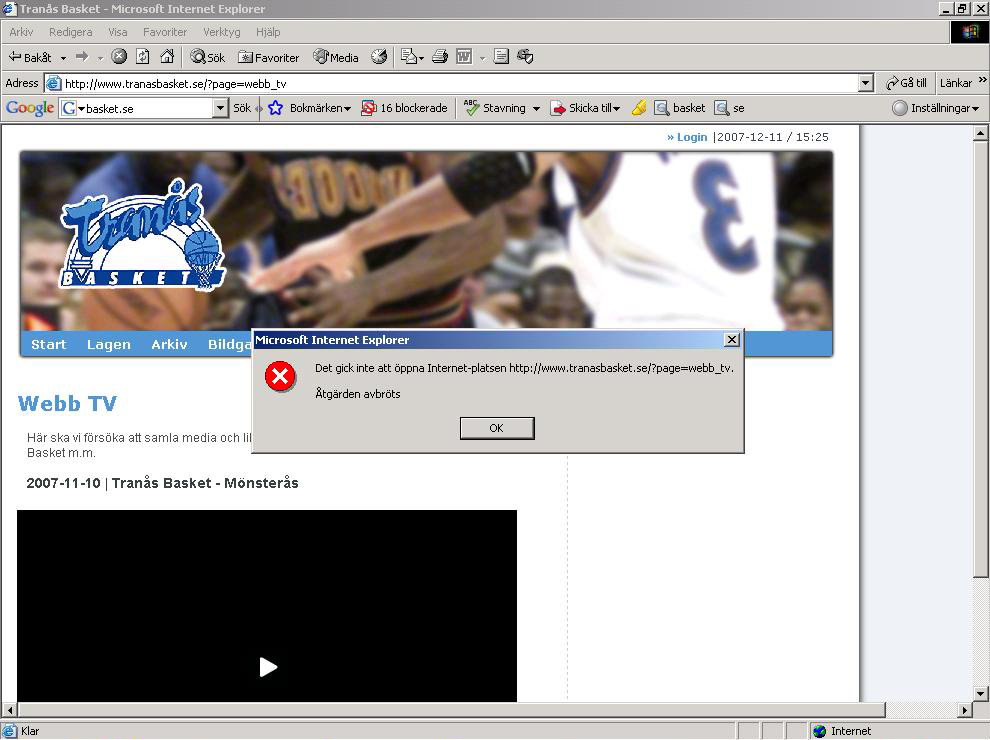The width and height of the screenshot is (990, 740).
Task: Click the Skicka till icon
Action: tap(558, 109)
